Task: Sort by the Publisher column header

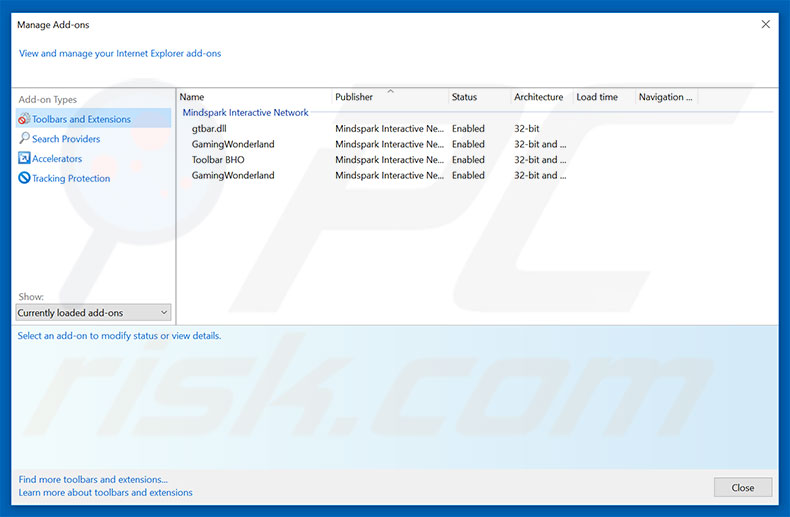Action: click(x=390, y=97)
